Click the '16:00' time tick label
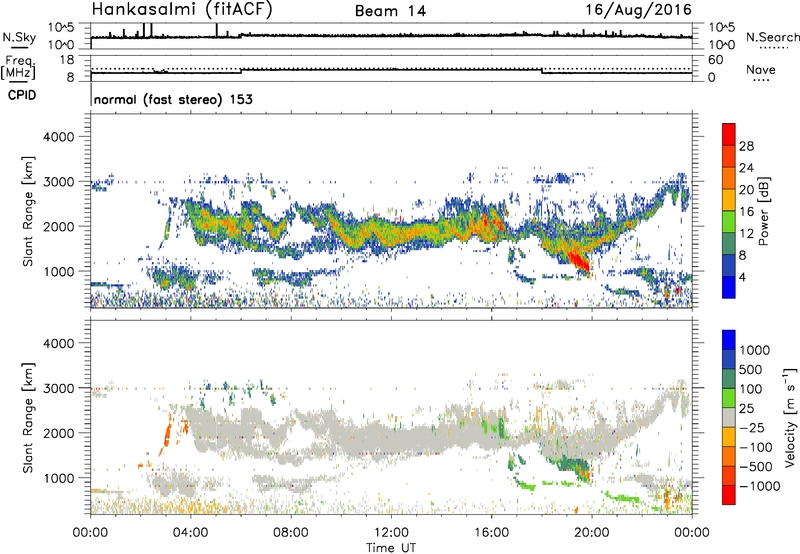This screenshot has width=800, height=554. (x=491, y=533)
